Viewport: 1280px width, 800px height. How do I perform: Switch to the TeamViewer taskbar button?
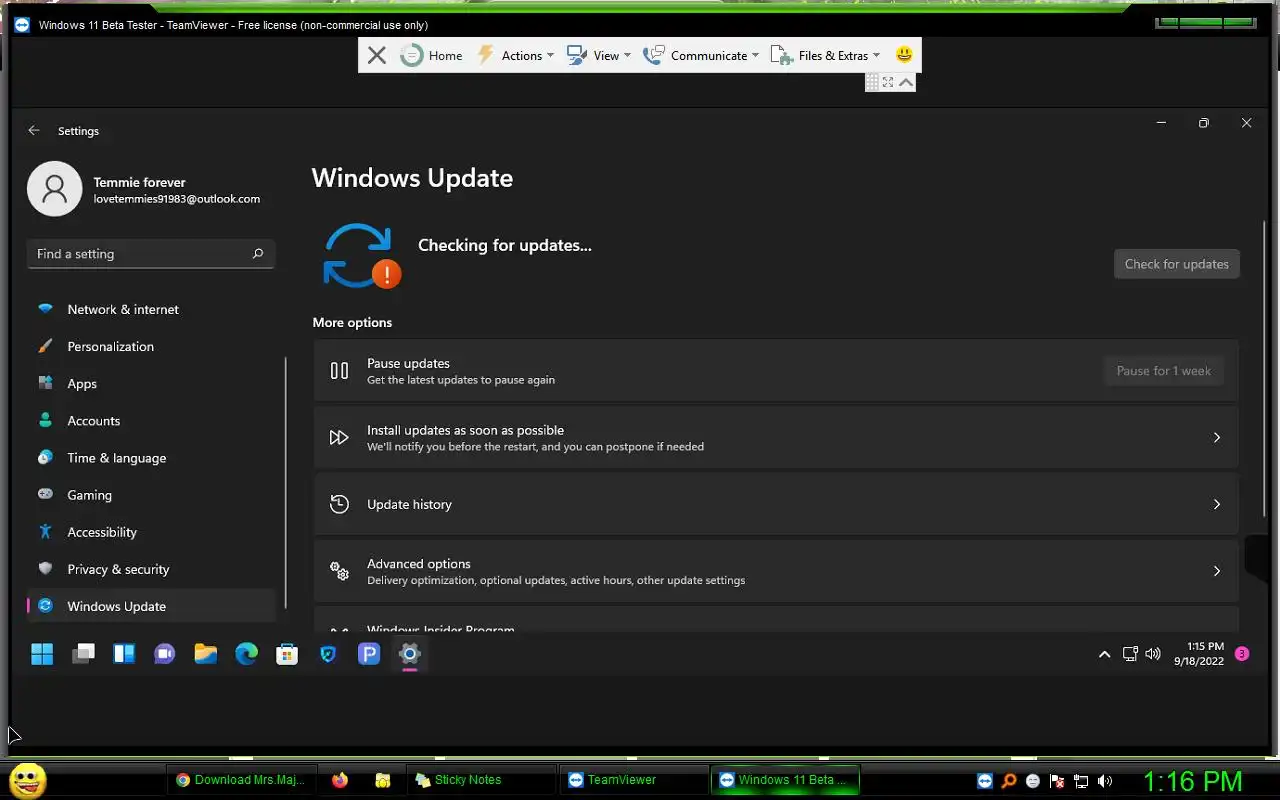pyautogui.click(x=635, y=780)
